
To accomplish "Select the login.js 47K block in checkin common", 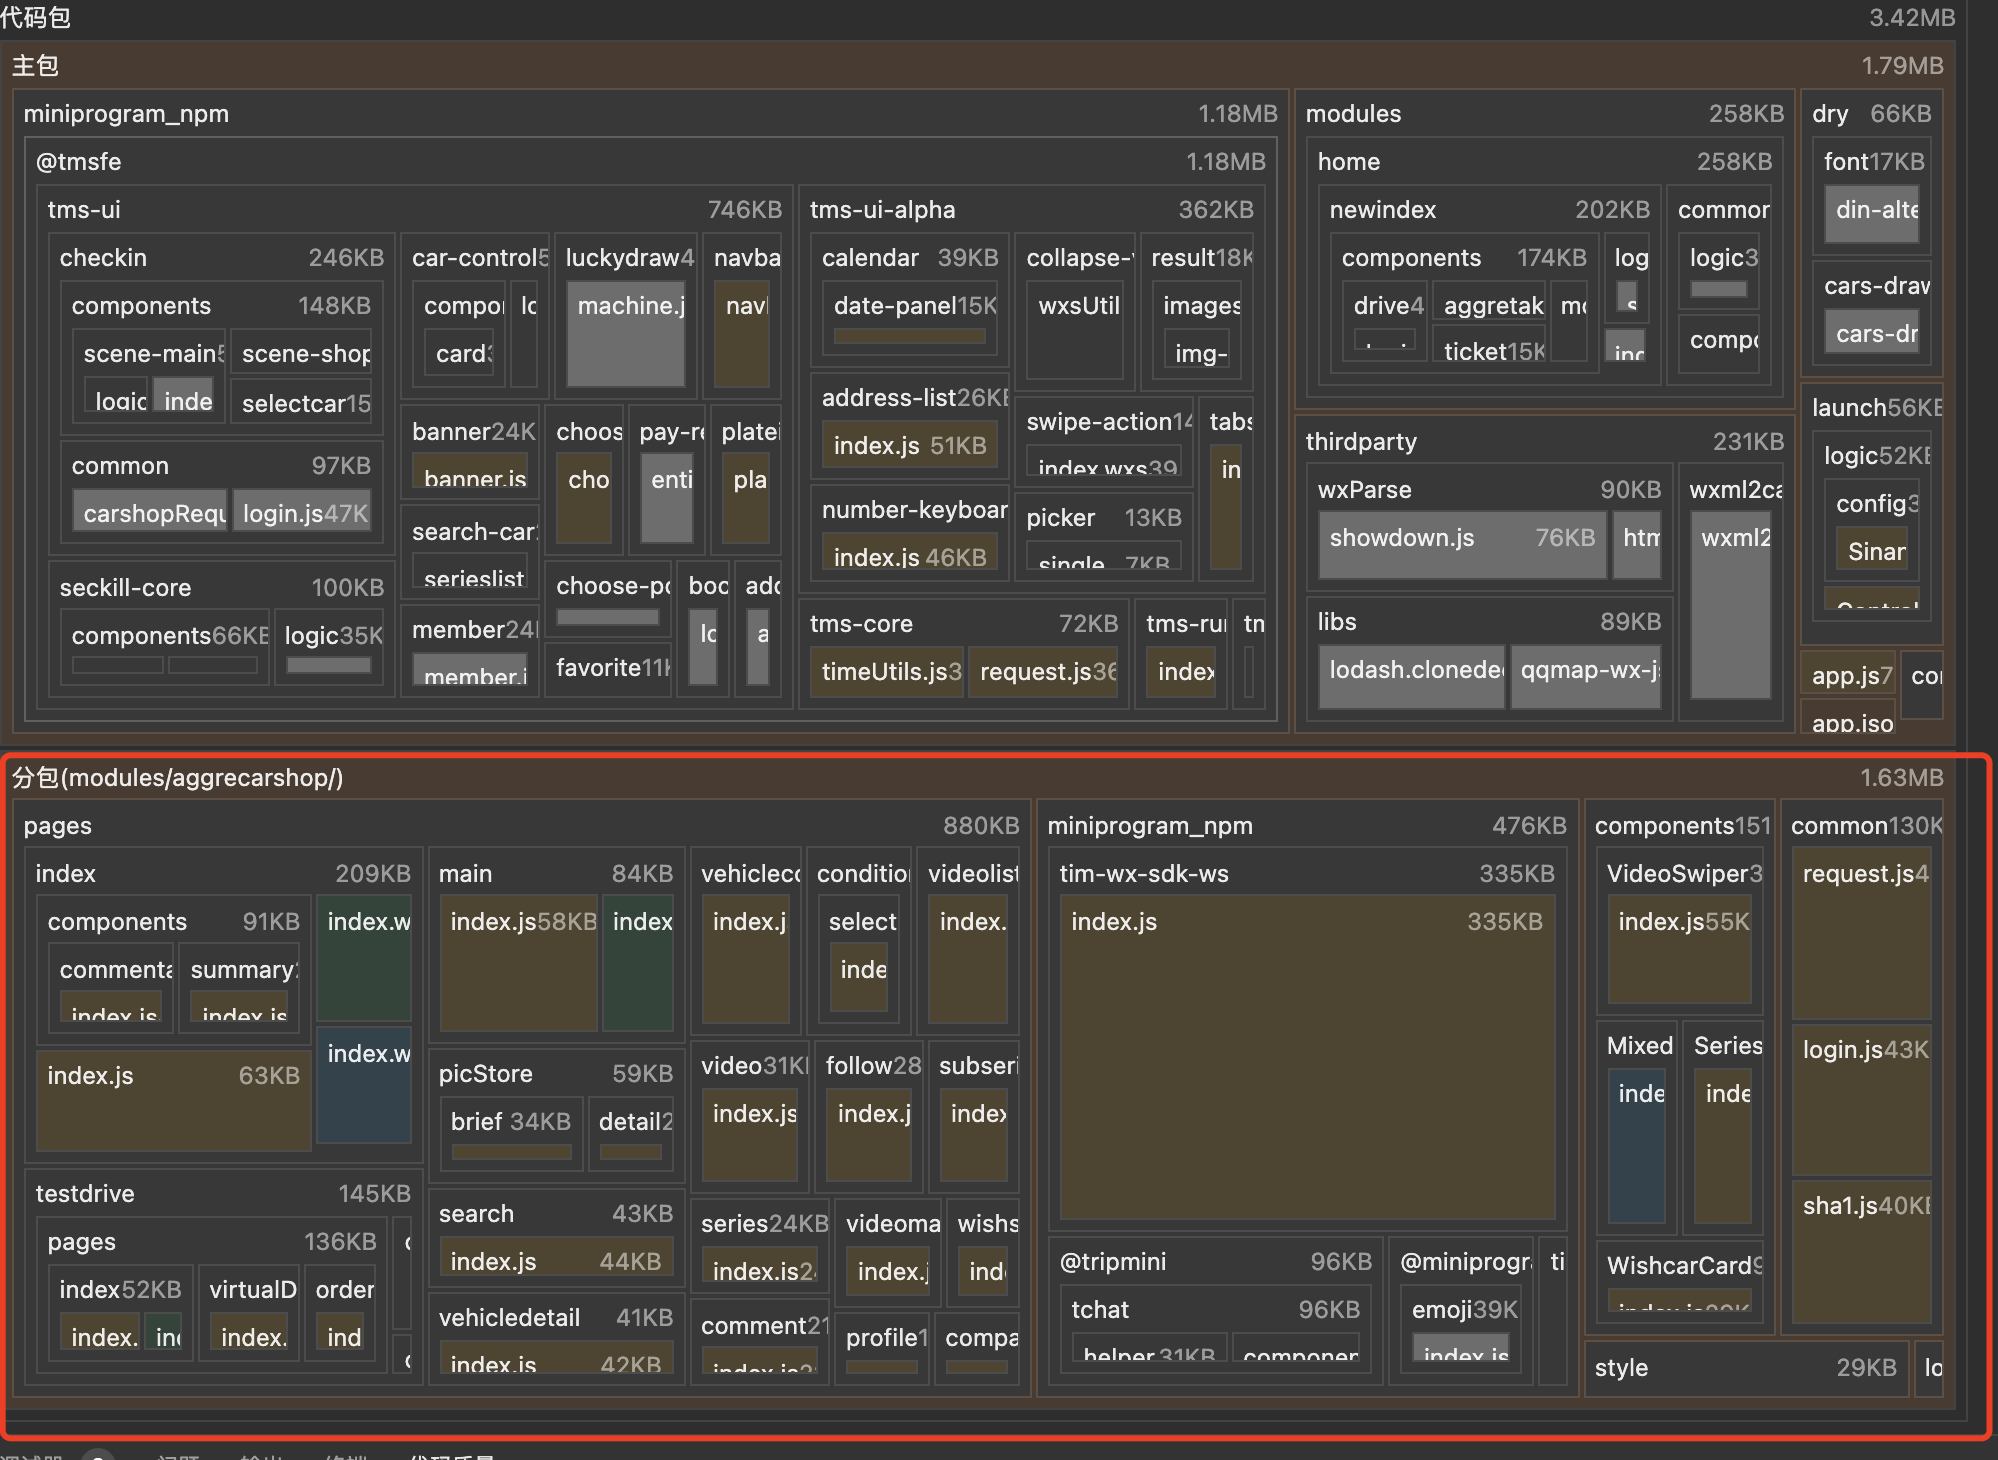I will 303,512.
